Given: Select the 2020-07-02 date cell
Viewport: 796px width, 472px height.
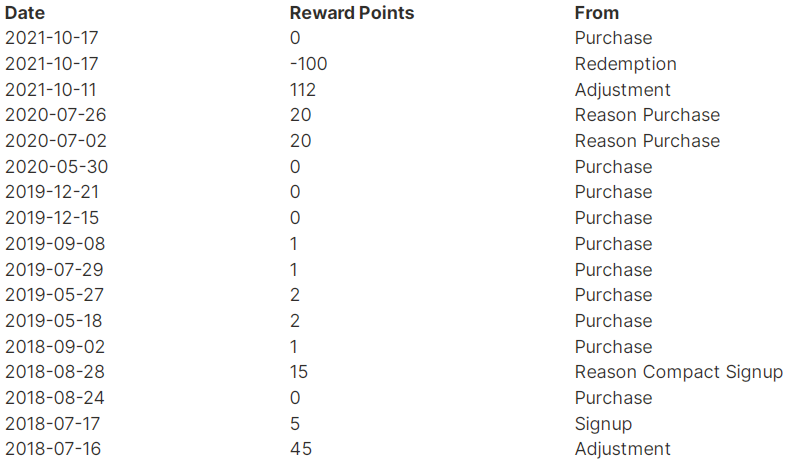Looking at the screenshot, I should 56,141.
